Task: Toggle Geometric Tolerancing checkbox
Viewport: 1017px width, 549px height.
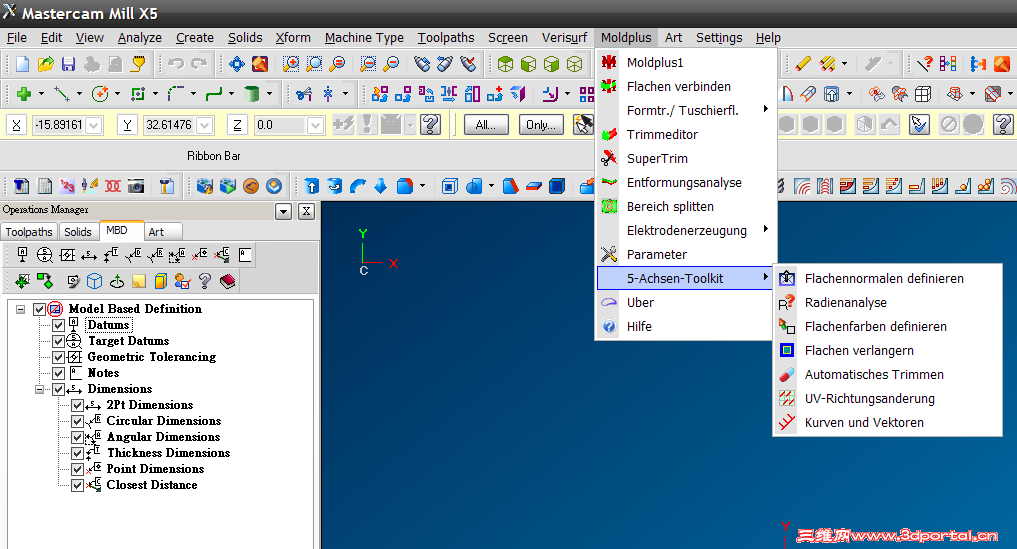Action: 58,357
